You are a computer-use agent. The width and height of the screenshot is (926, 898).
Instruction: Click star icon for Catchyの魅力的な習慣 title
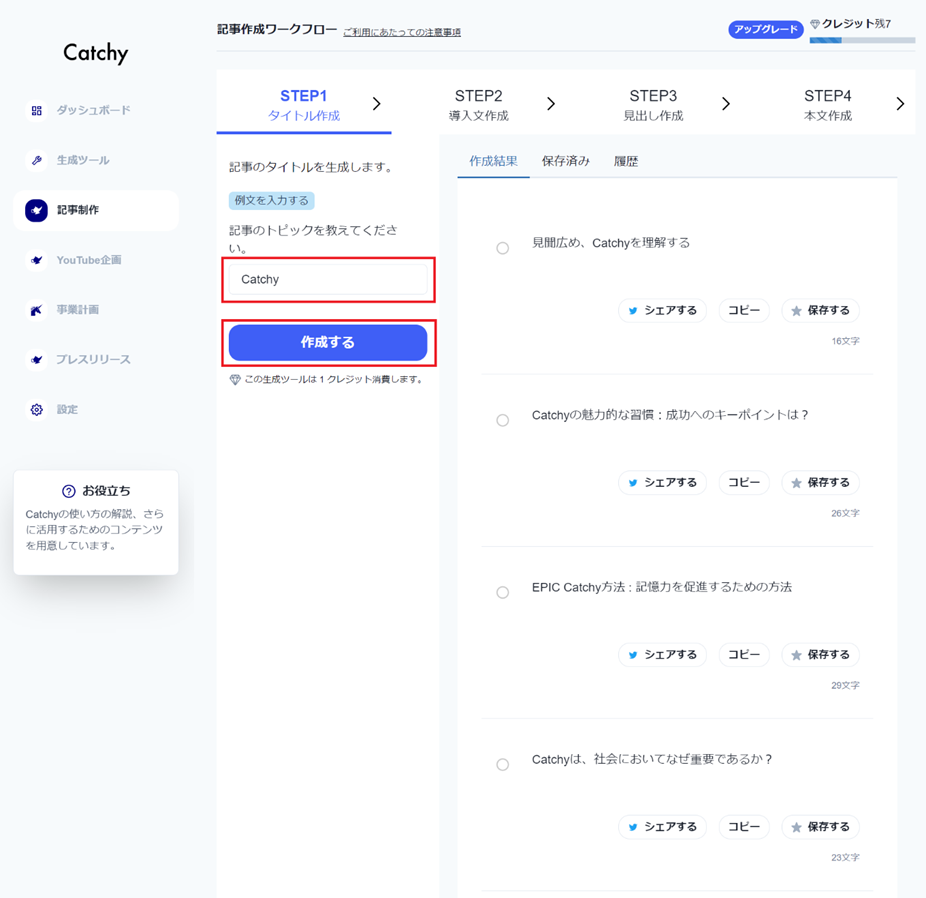[796, 483]
